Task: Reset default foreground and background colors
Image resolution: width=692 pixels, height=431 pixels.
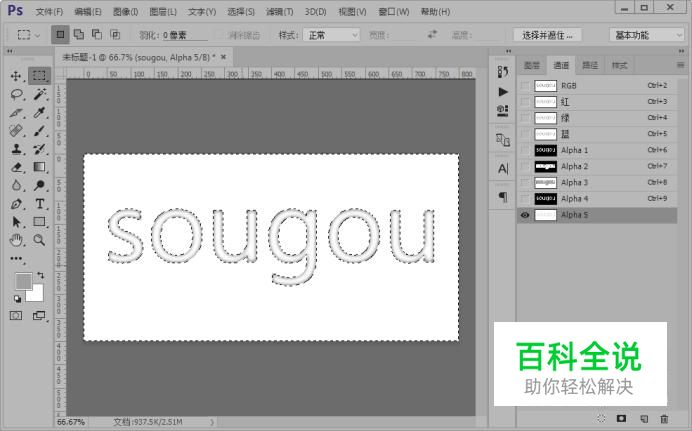Action: (18, 299)
